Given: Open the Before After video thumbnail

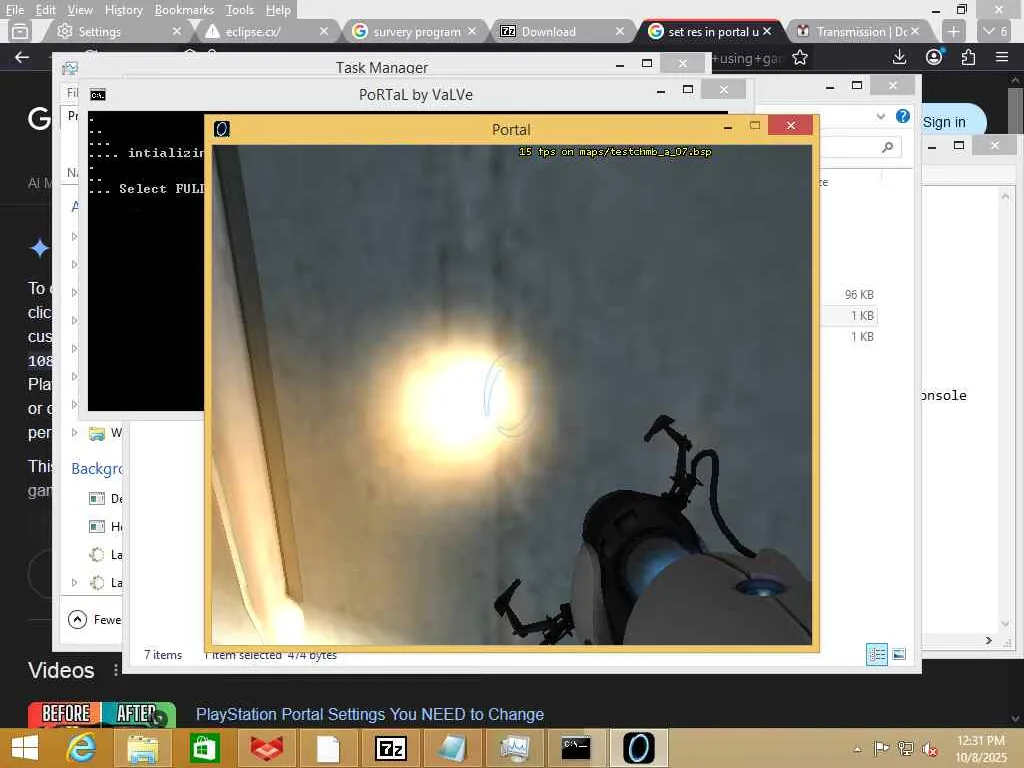Looking at the screenshot, I should pyautogui.click(x=101, y=714).
